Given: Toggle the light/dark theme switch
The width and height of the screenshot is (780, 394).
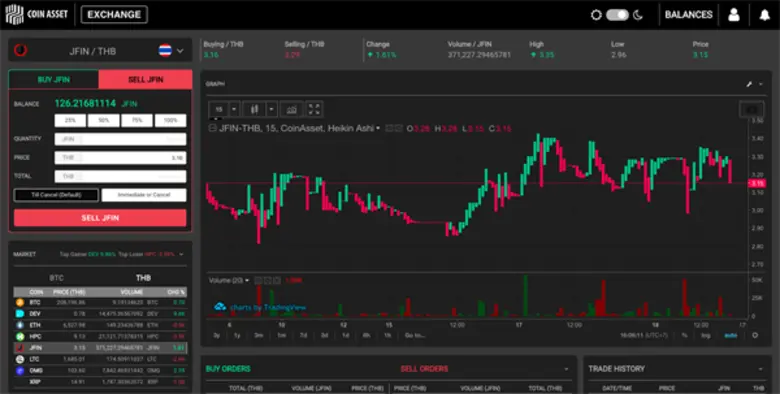Looking at the screenshot, I should coord(617,15).
